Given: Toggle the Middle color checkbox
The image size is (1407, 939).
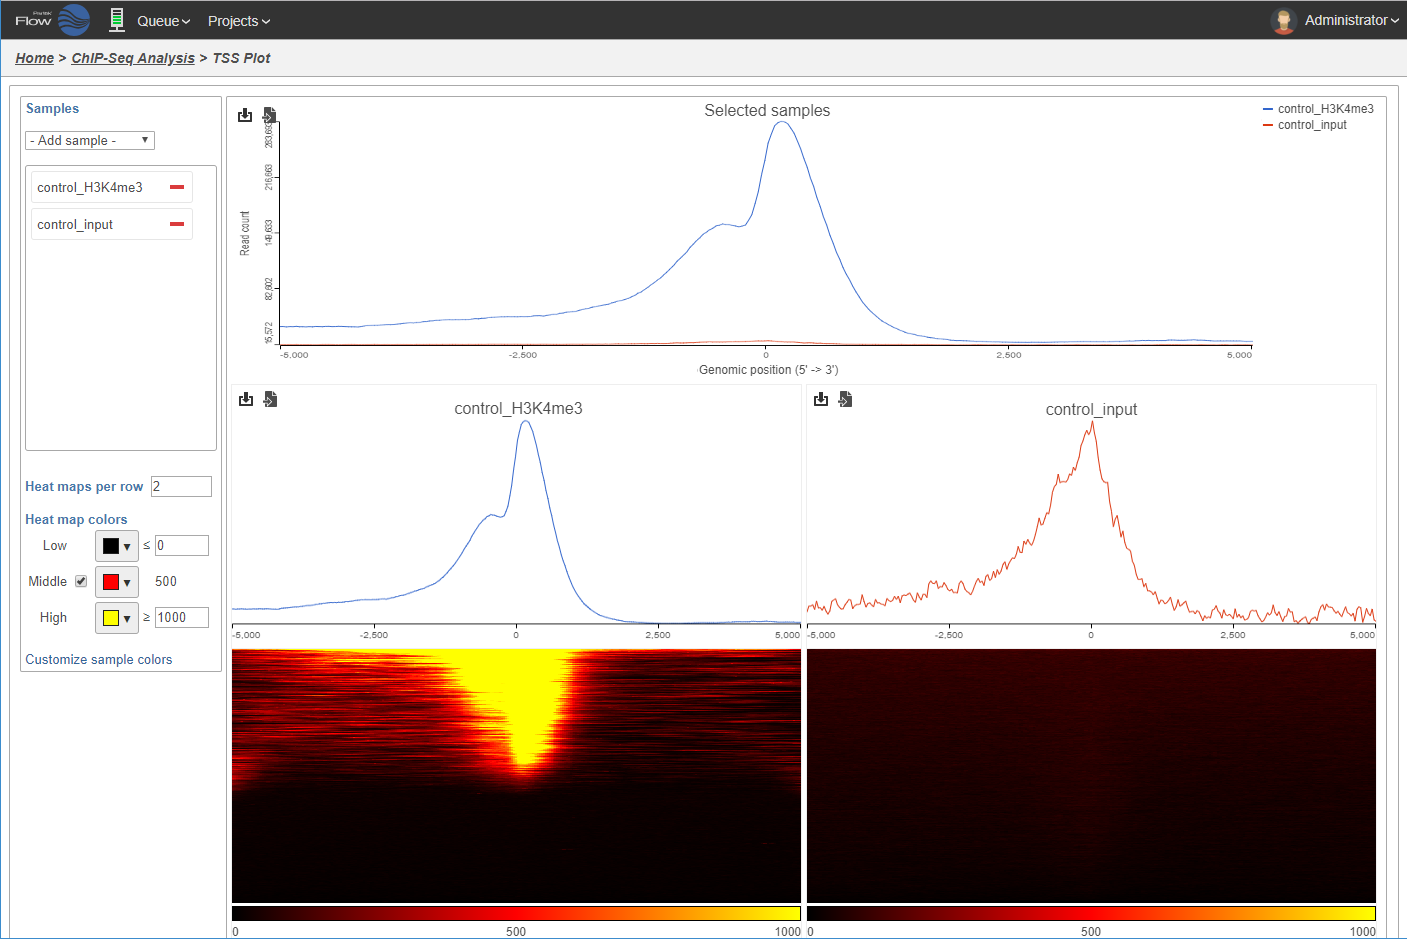Looking at the screenshot, I should [81, 581].
